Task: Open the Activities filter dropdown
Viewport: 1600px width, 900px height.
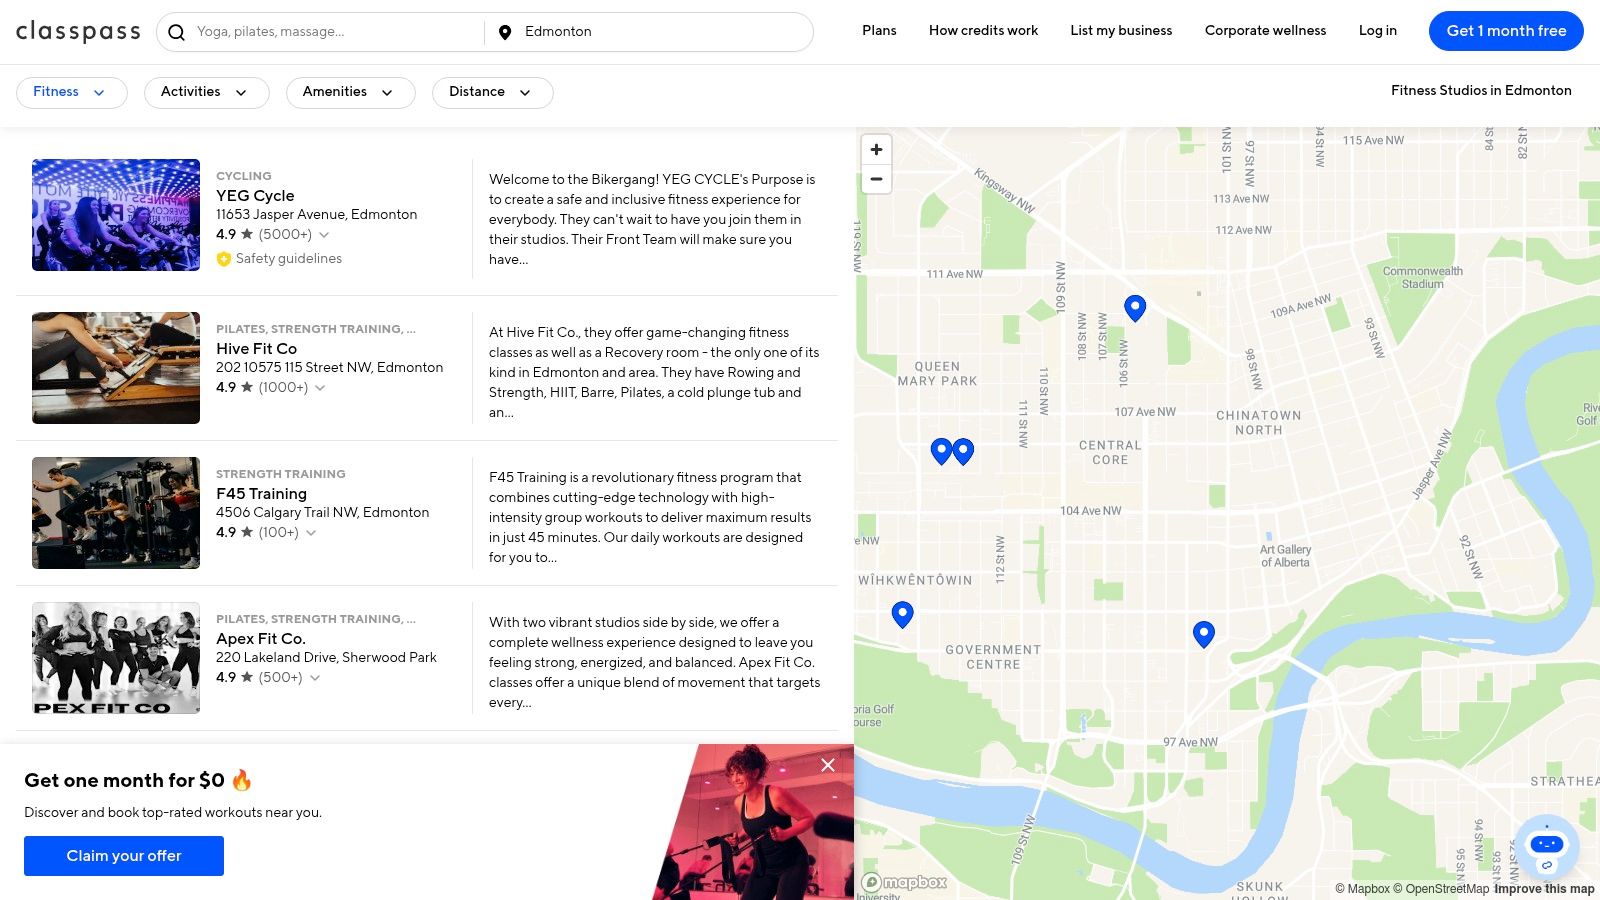Action: pyautogui.click(x=207, y=92)
